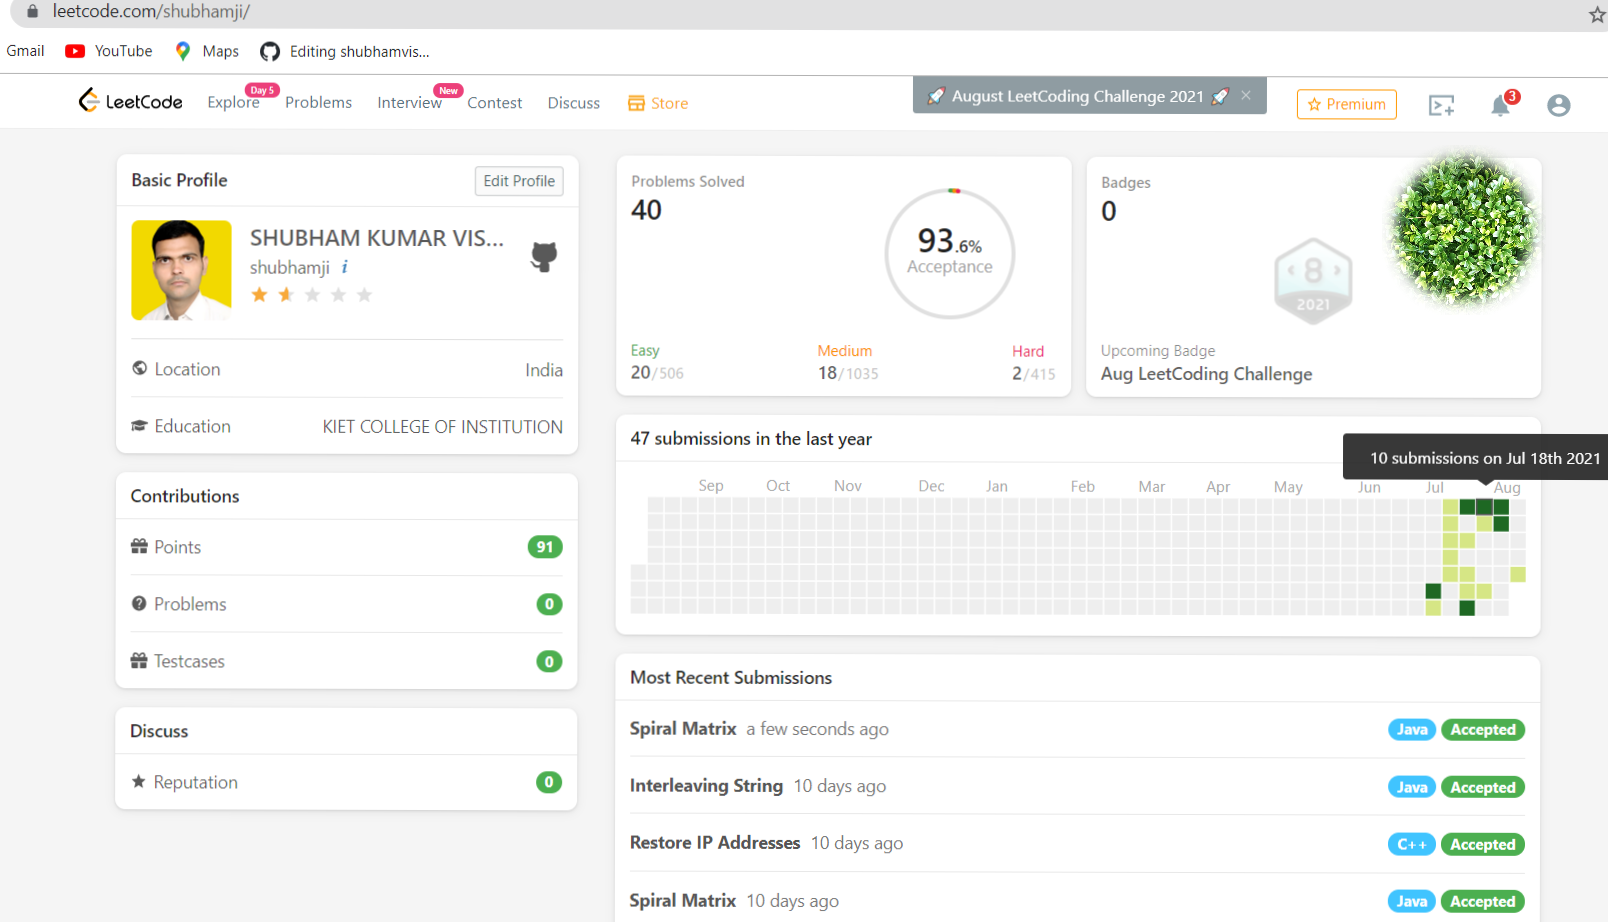Click the C++ tag on Restore IP Addresses

1412,844
